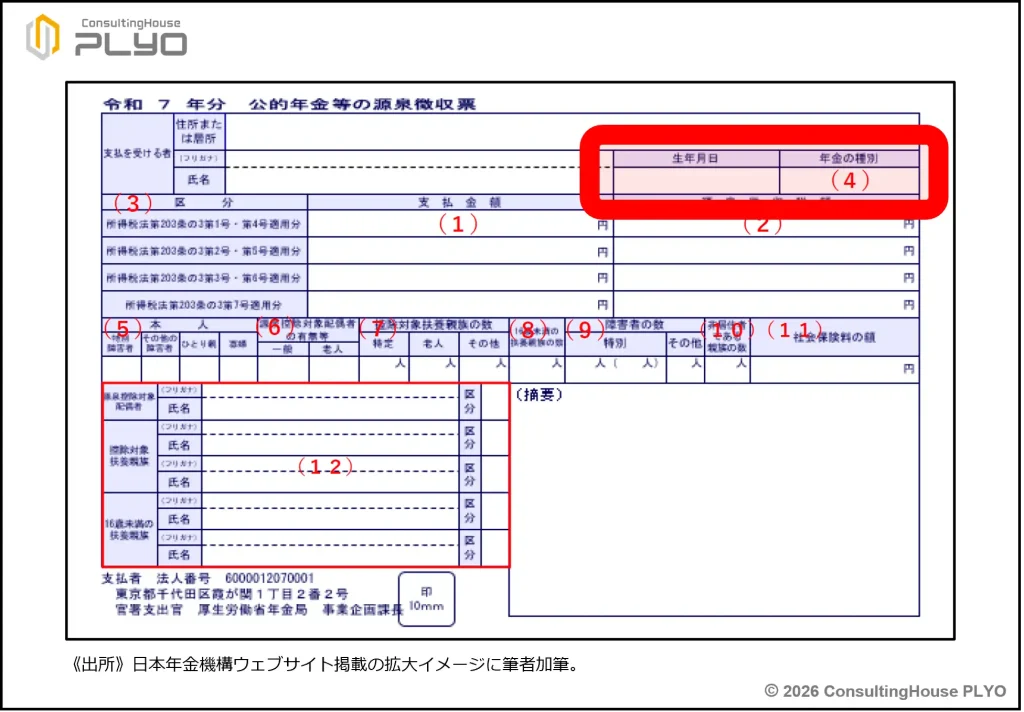Select the 生年月日 header cell

pyautogui.click(x=696, y=158)
